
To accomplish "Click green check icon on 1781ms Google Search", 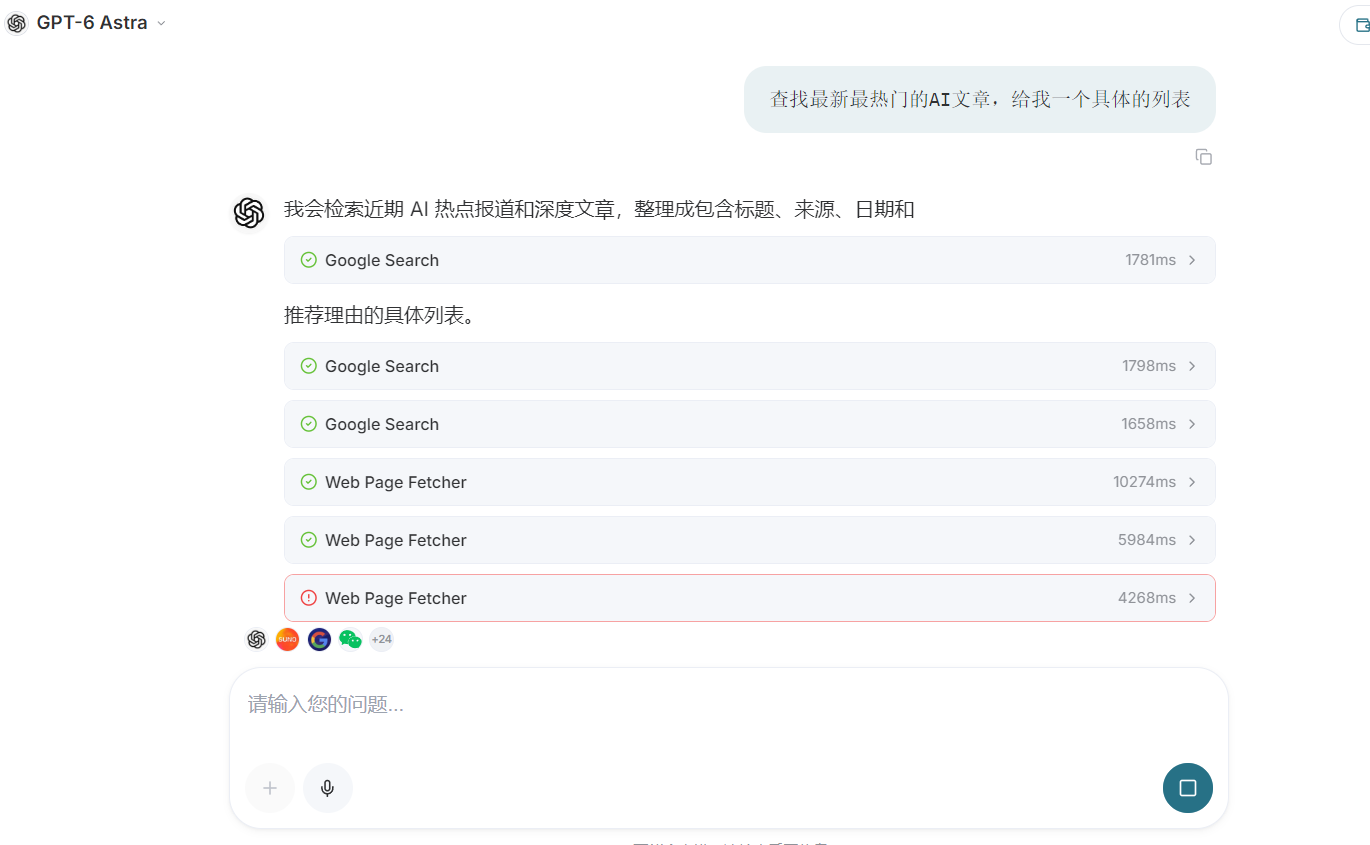I will click(x=309, y=260).
